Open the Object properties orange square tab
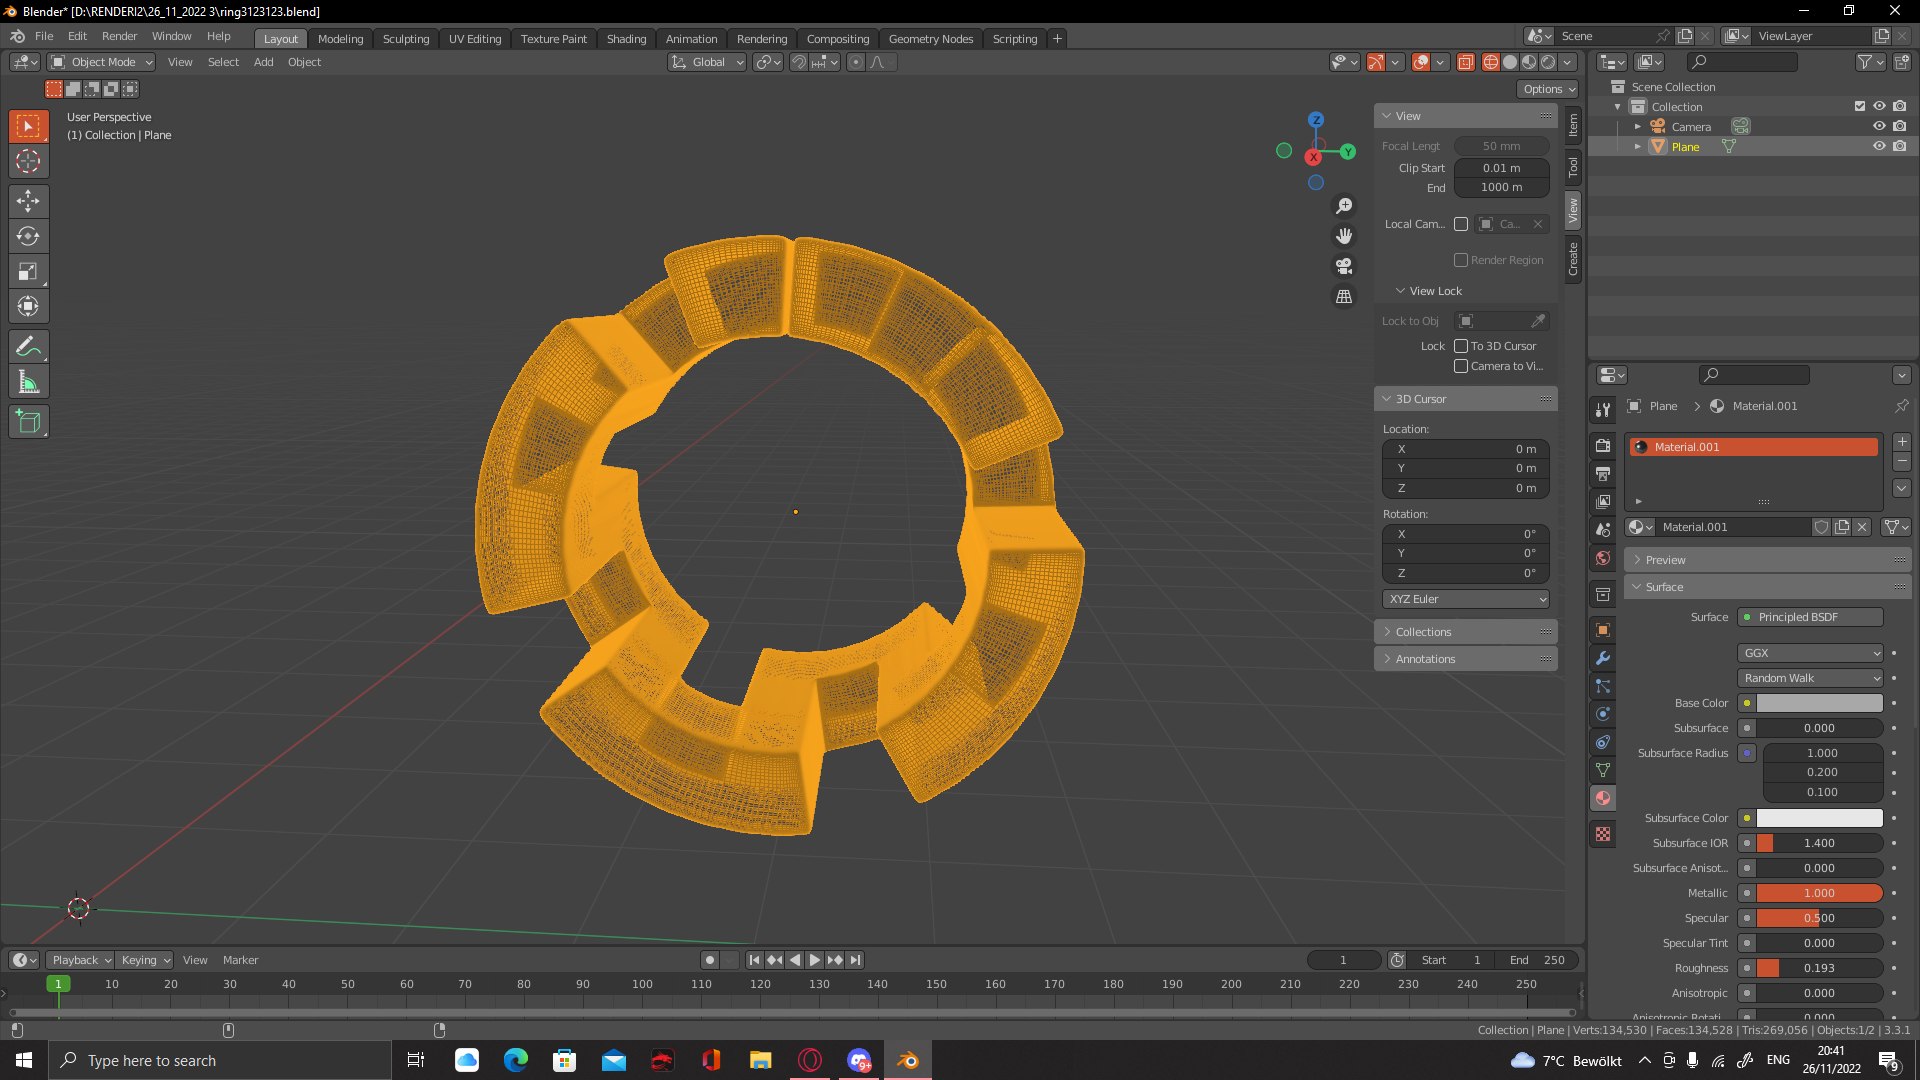This screenshot has width=1920, height=1080. [x=1603, y=630]
